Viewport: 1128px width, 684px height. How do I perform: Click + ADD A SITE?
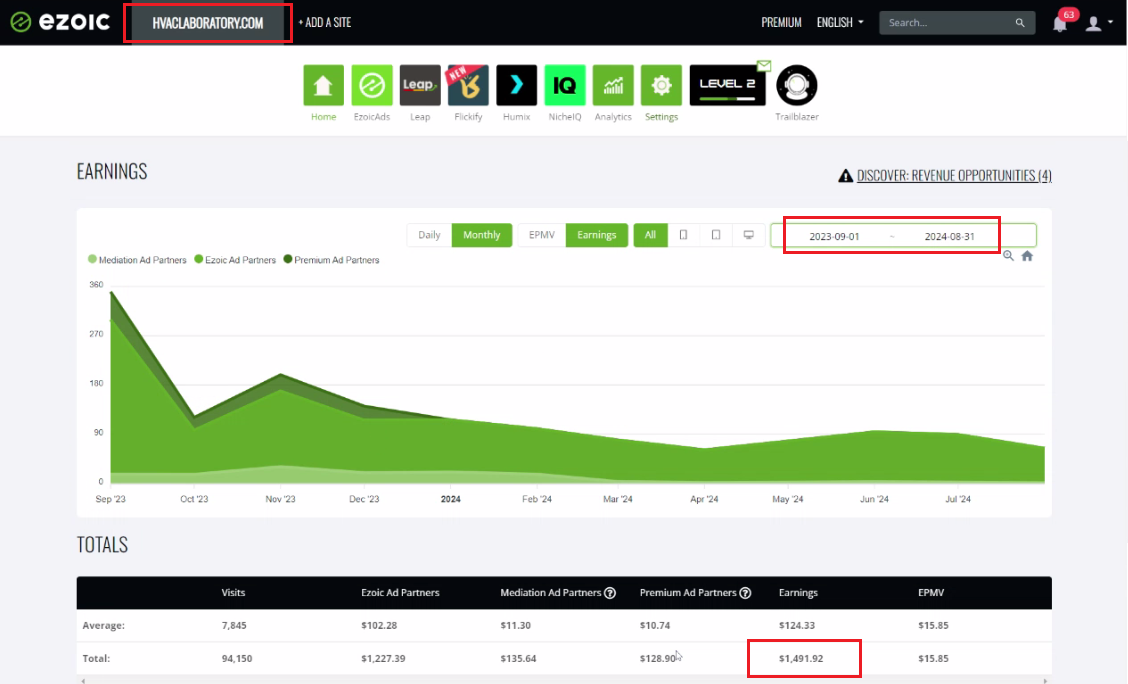tap(324, 22)
